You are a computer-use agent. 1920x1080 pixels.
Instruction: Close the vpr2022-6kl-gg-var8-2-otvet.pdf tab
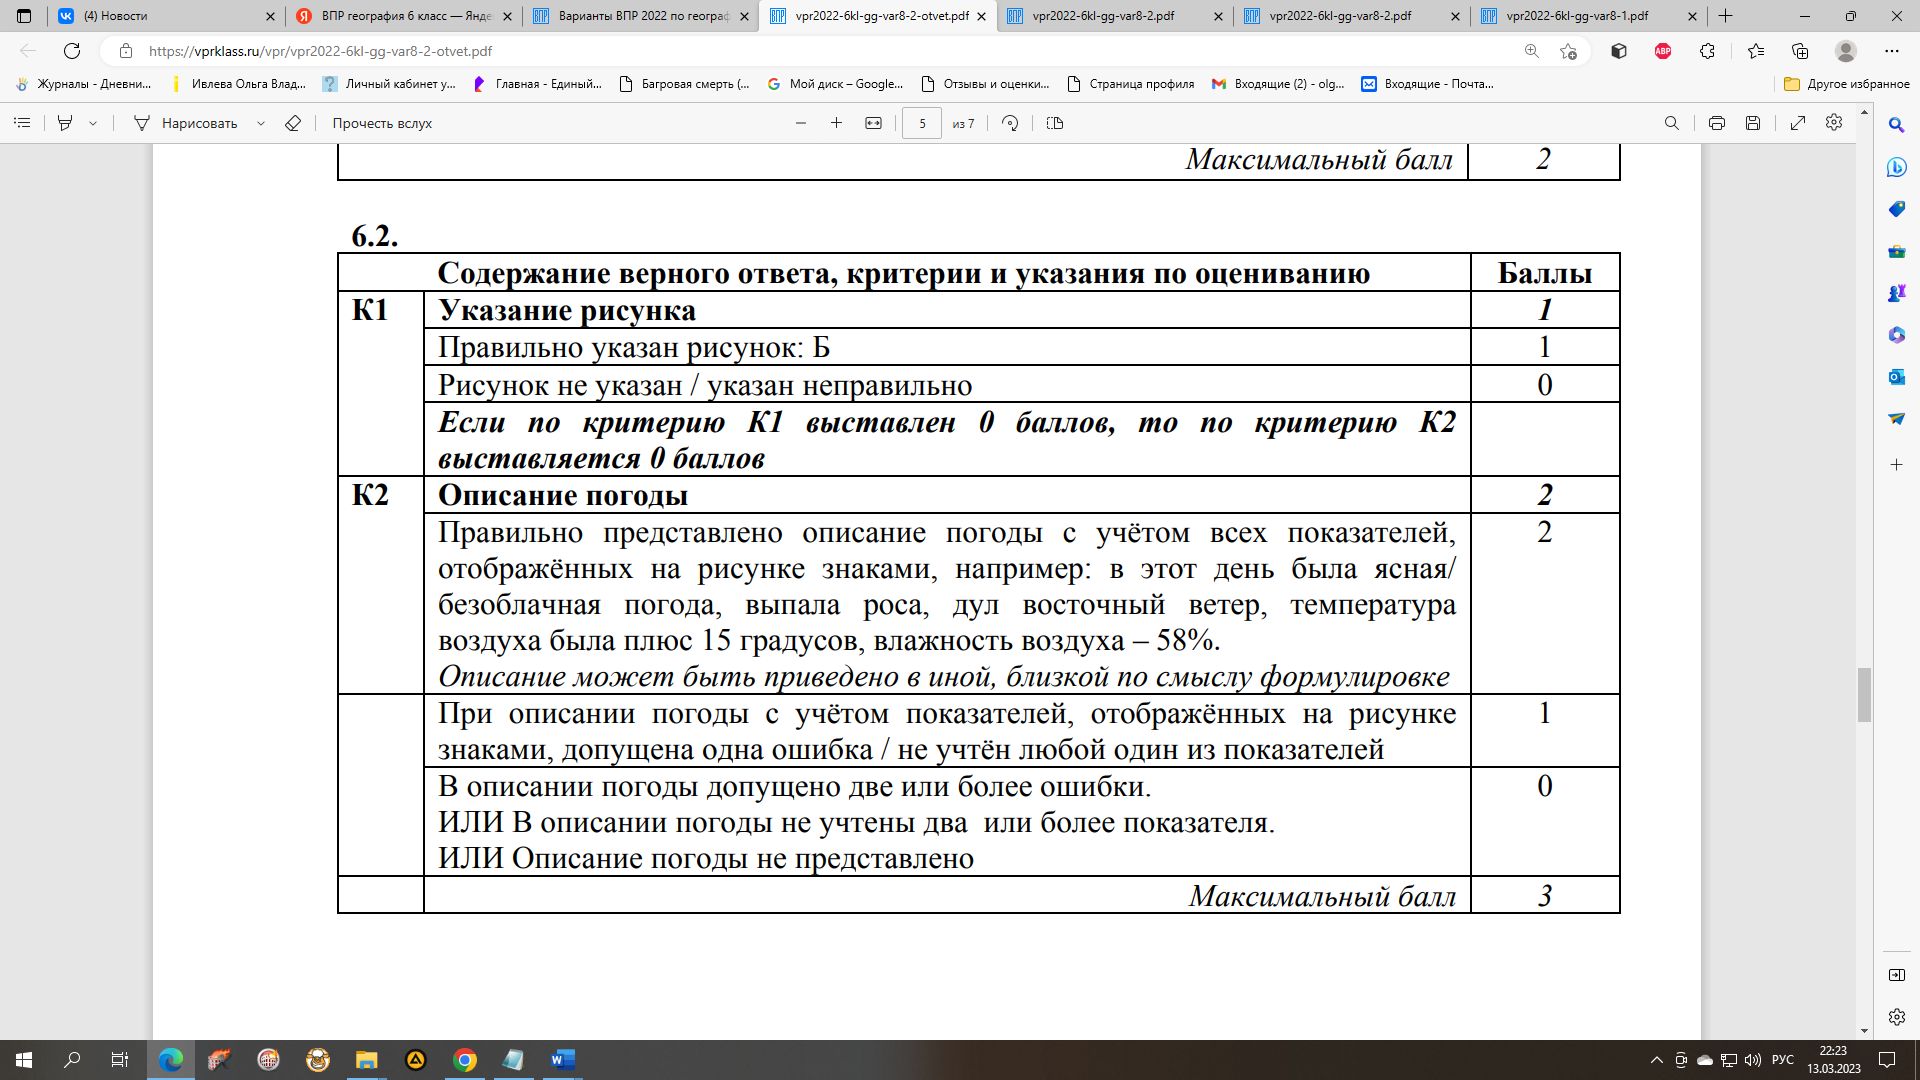[982, 16]
